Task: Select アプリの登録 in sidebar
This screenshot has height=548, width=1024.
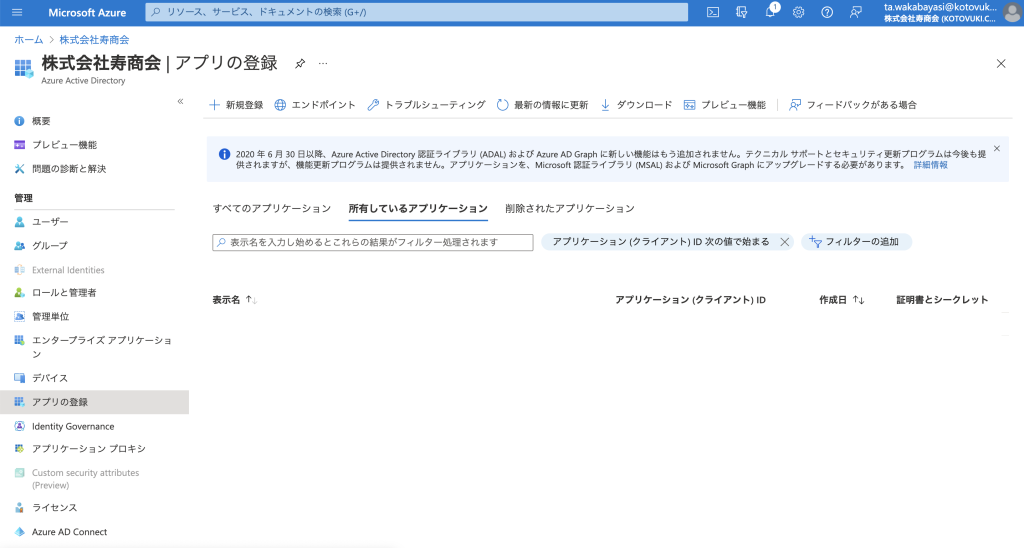Action: click(x=94, y=402)
